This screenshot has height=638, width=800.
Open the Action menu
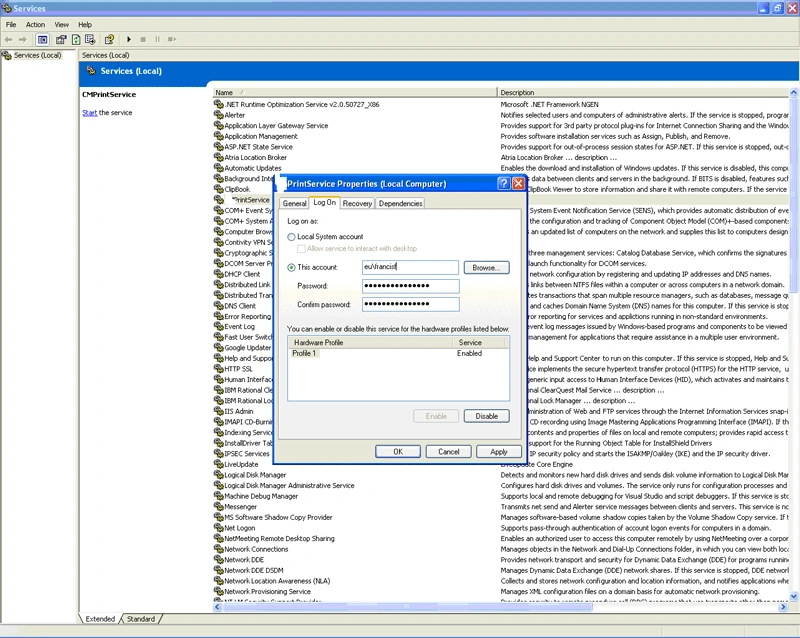(35, 24)
